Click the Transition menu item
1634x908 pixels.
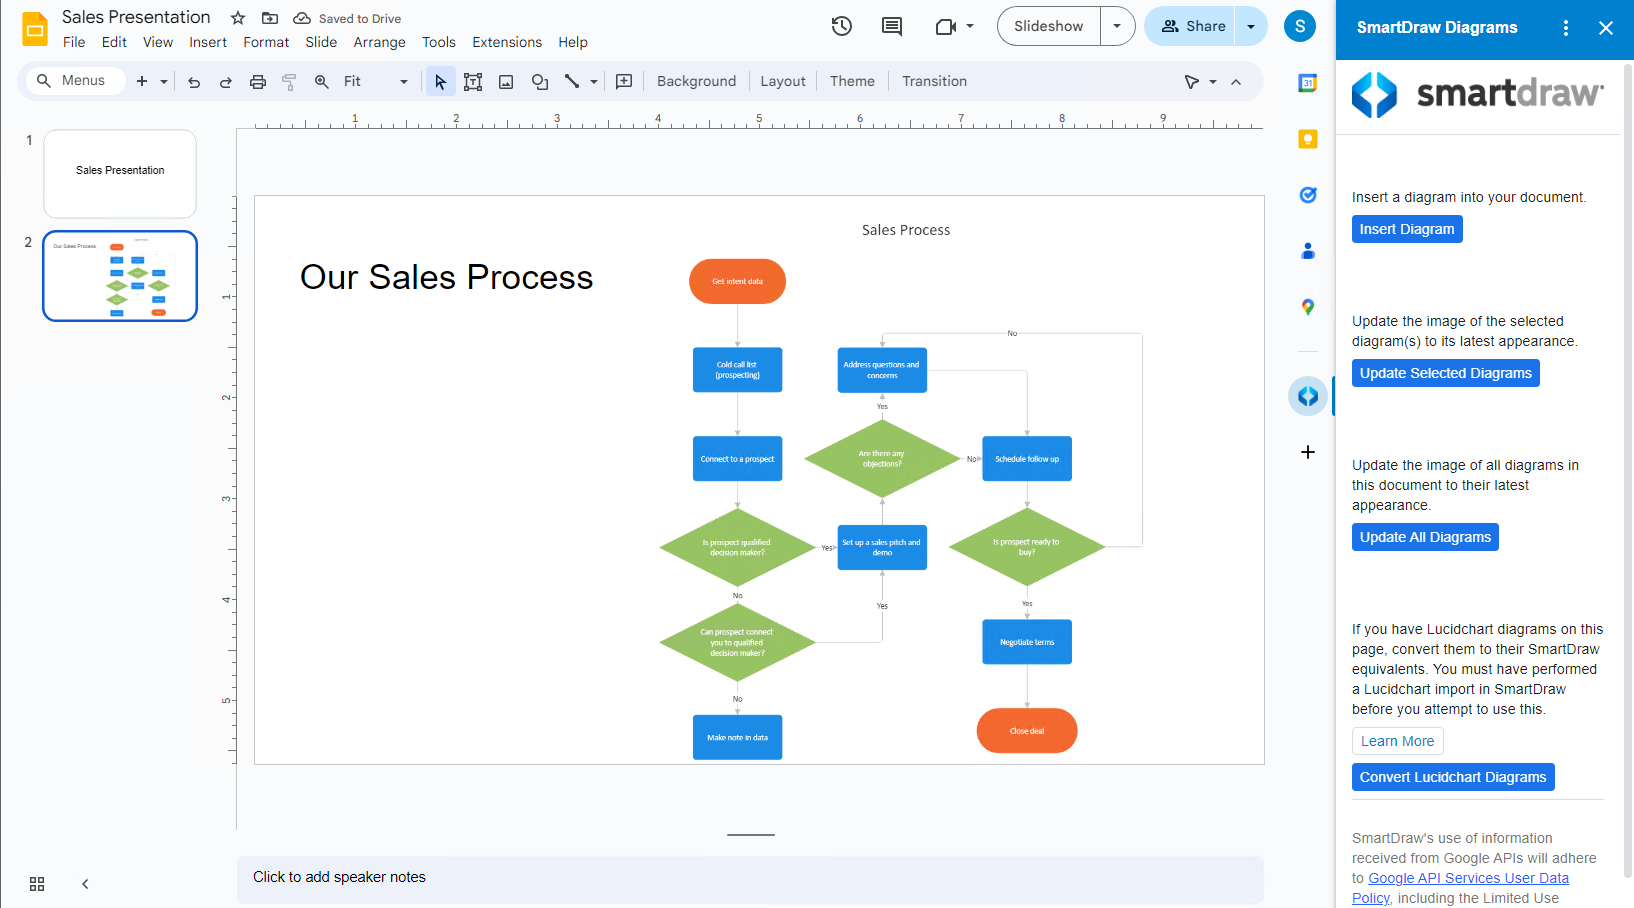(934, 81)
